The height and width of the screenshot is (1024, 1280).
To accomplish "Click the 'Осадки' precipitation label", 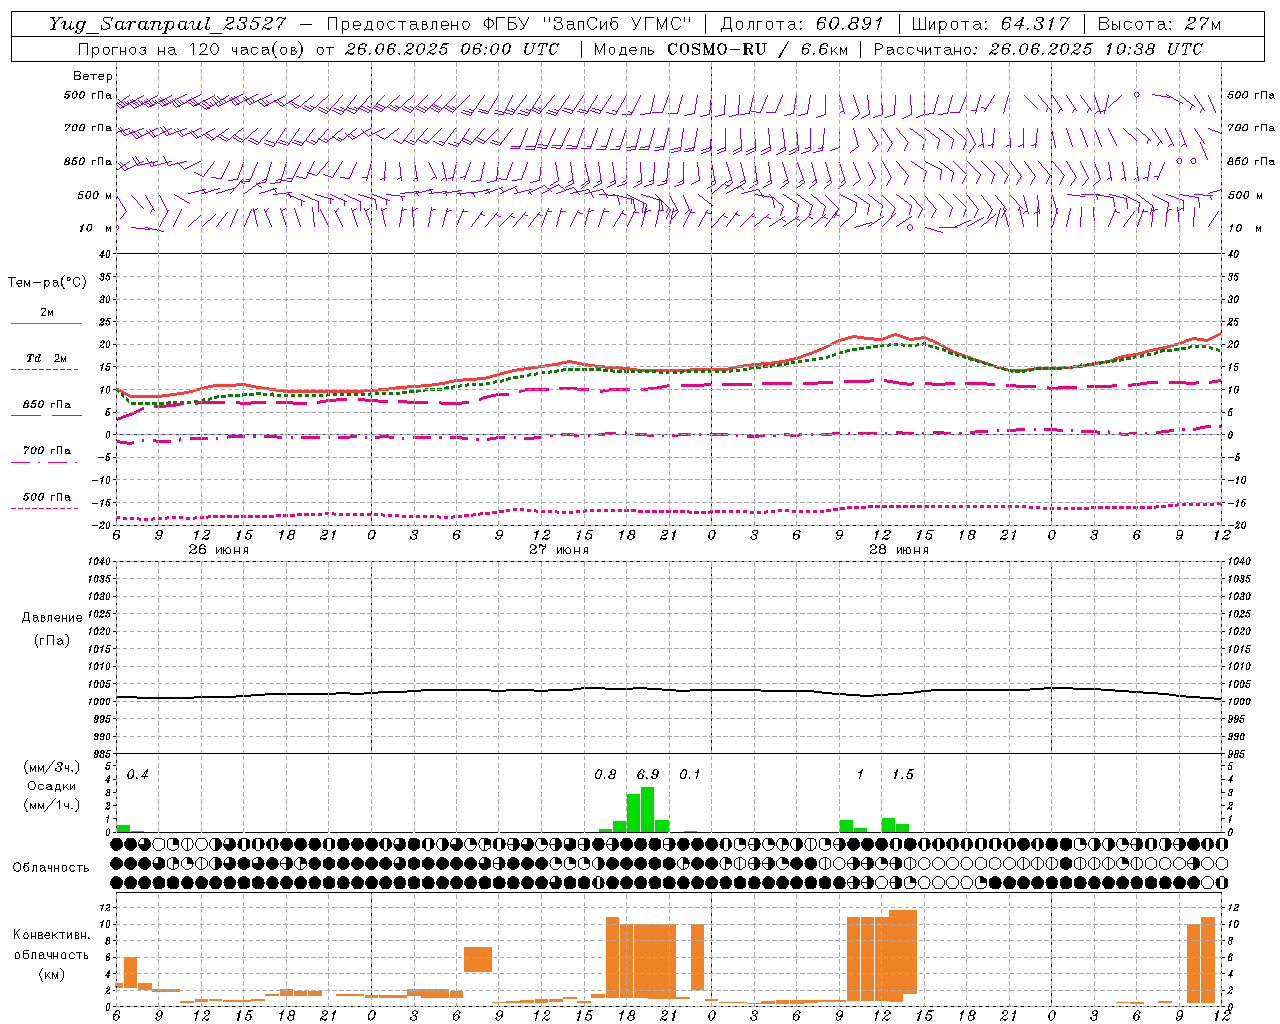I will pyautogui.click(x=52, y=786).
